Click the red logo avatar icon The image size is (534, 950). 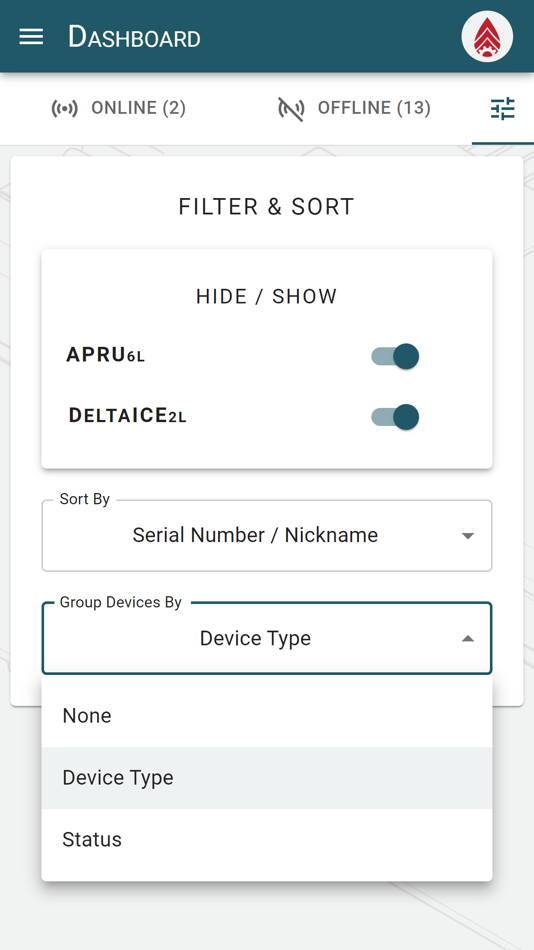pyautogui.click(x=487, y=36)
